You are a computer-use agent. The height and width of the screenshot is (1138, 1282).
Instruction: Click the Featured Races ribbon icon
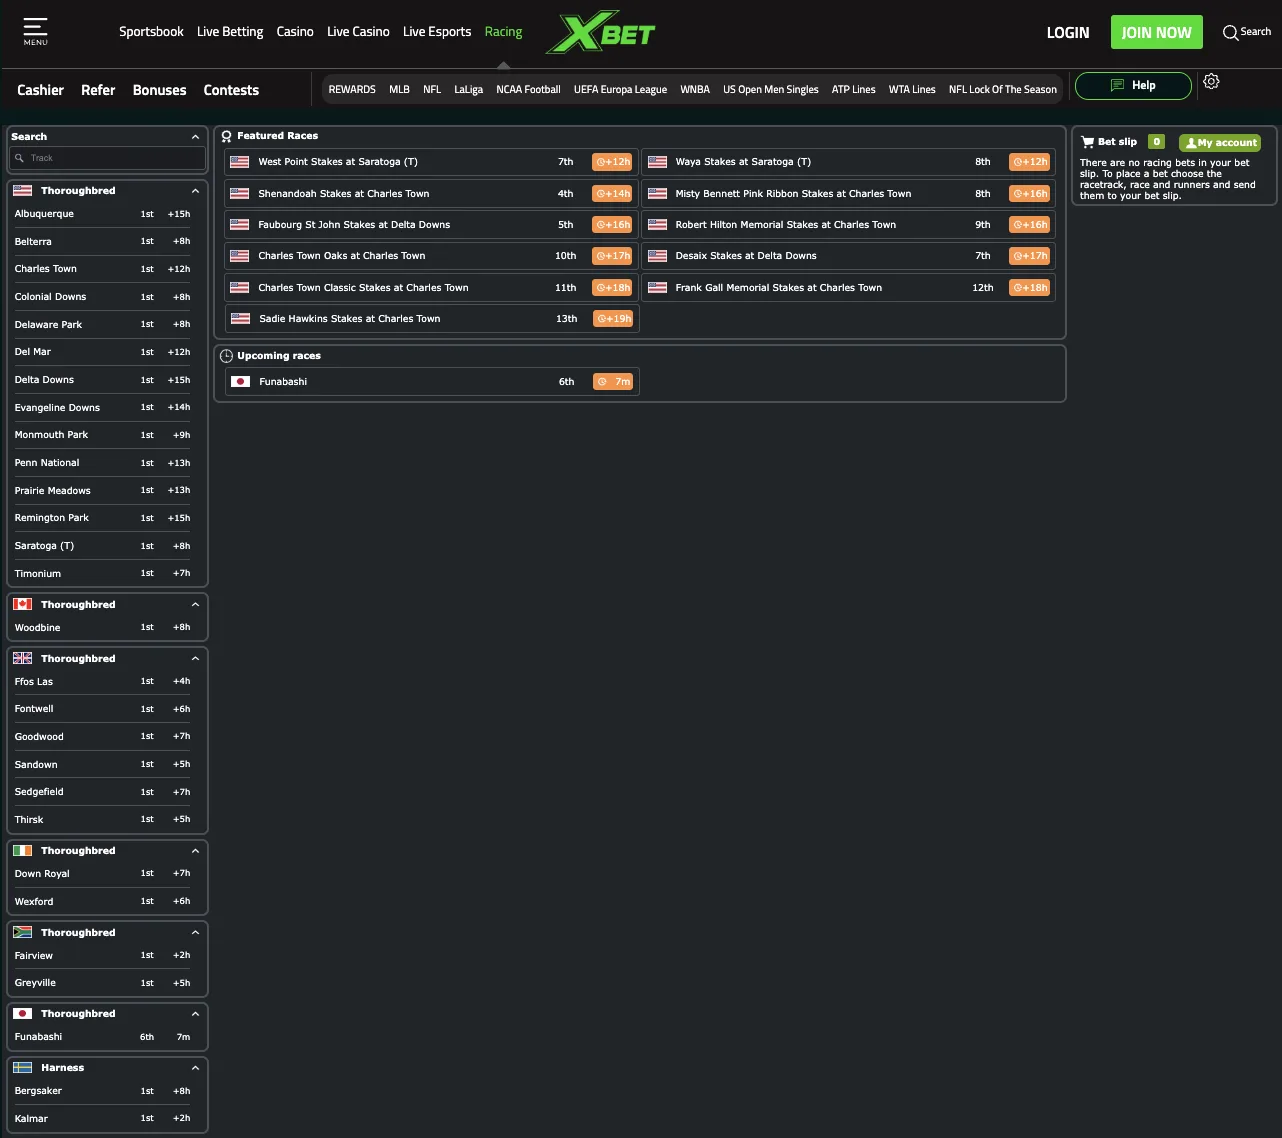tap(227, 136)
